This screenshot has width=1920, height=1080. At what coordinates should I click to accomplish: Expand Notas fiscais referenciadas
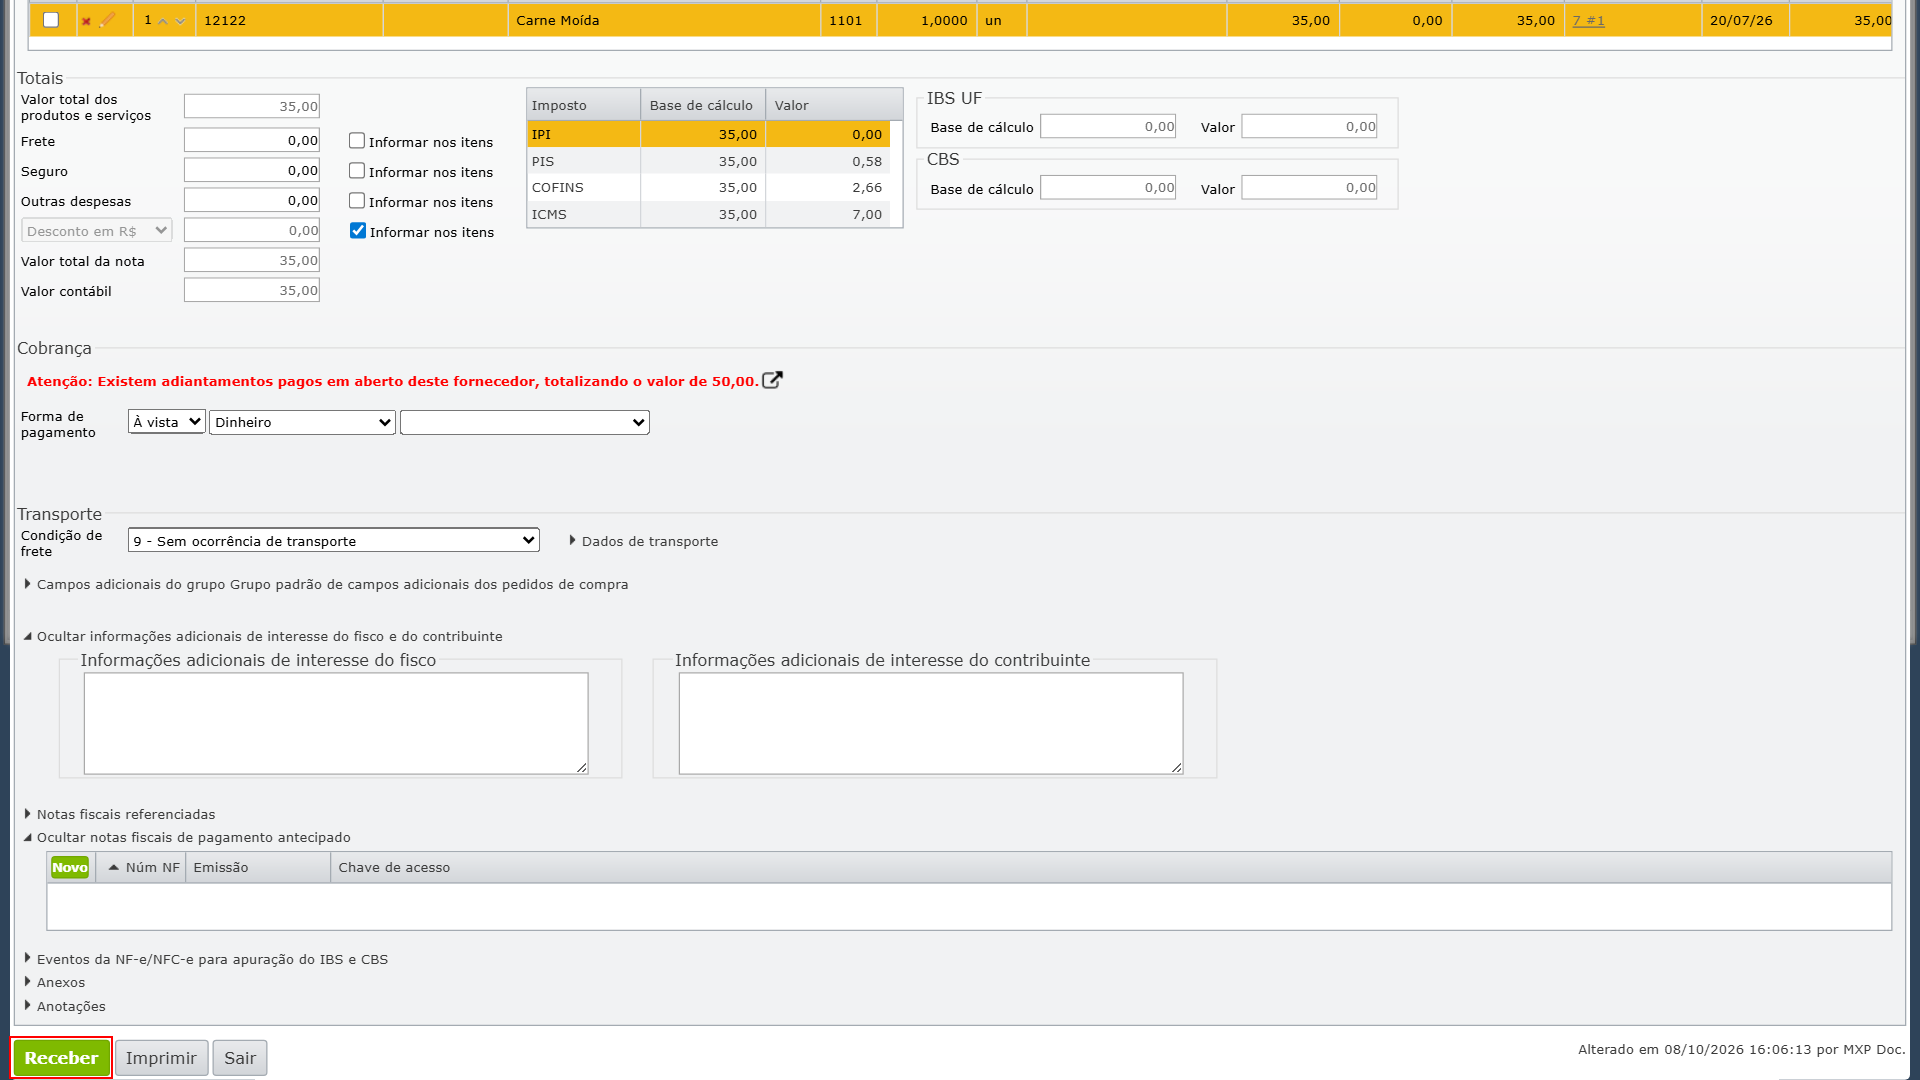pyautogui.click(x=119, y=814)
